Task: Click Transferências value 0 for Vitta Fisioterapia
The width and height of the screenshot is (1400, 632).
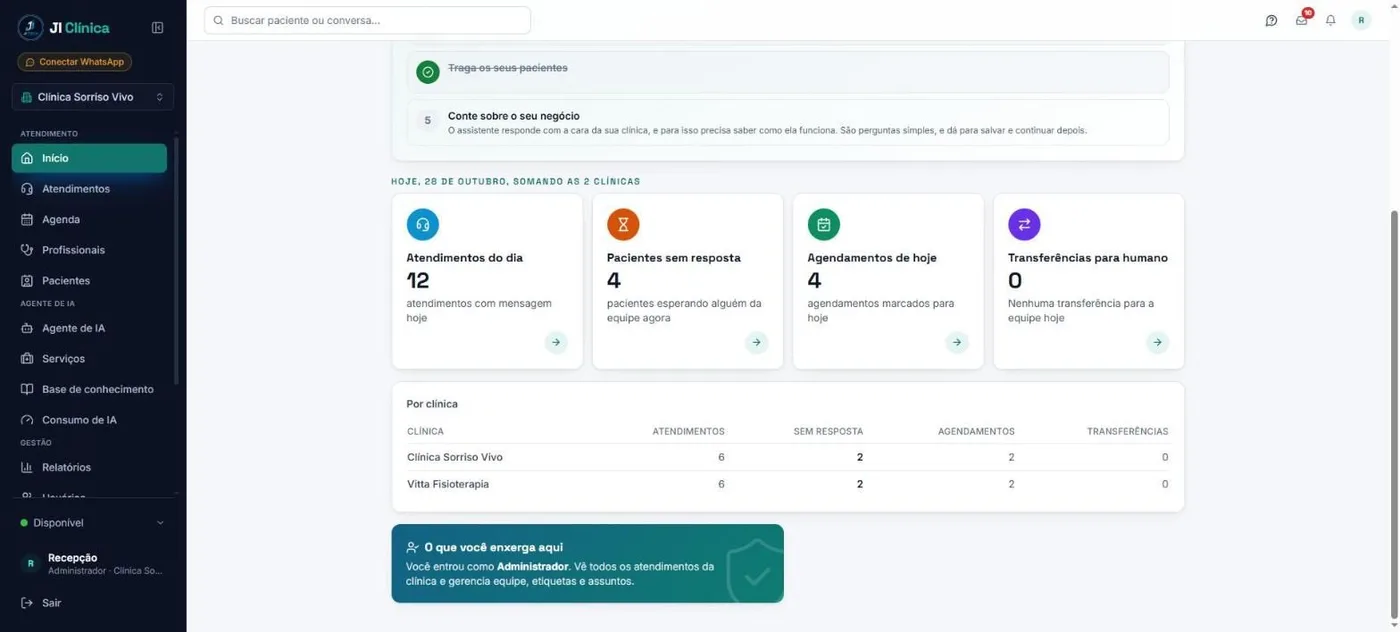Action: [x=1165, y=484]
